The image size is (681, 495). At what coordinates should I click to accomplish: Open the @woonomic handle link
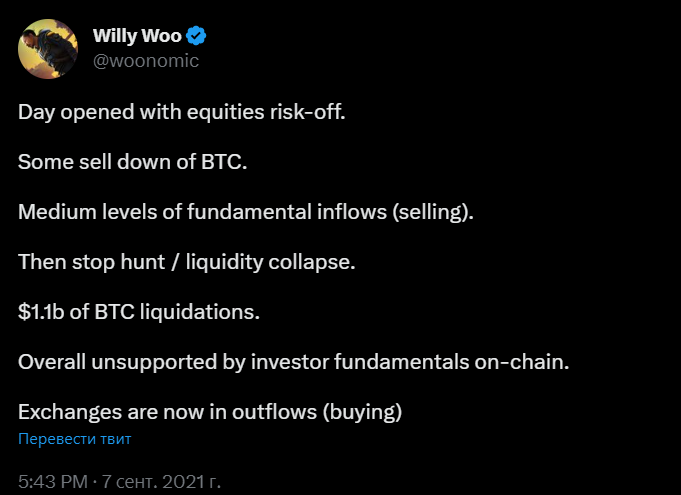146,61
